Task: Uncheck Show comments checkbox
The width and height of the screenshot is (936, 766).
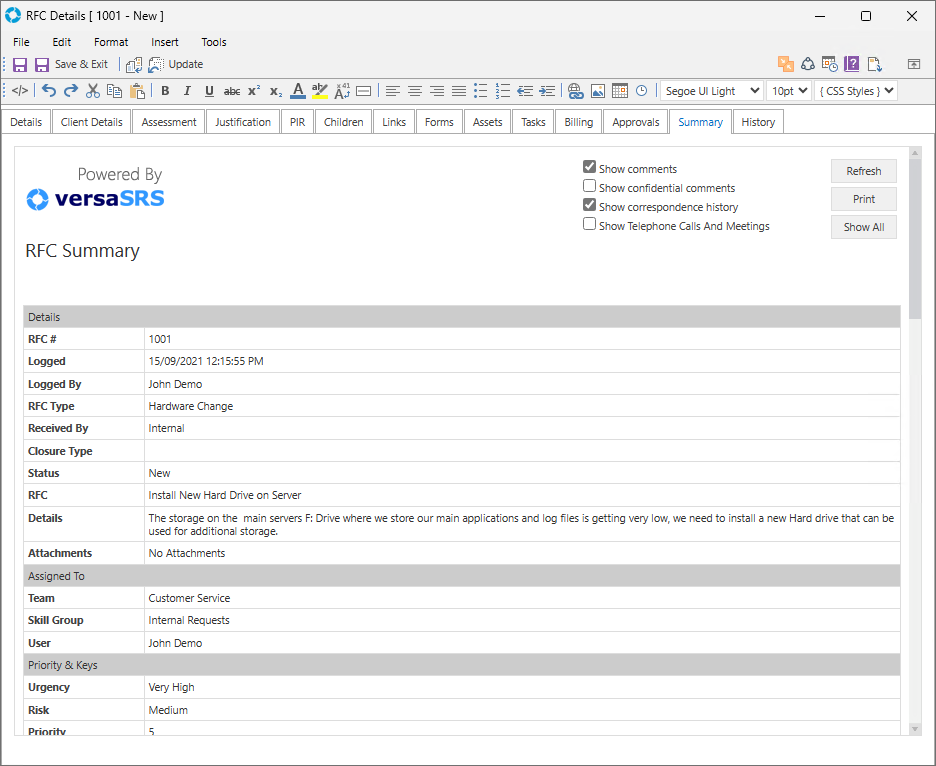Action: 590,168
